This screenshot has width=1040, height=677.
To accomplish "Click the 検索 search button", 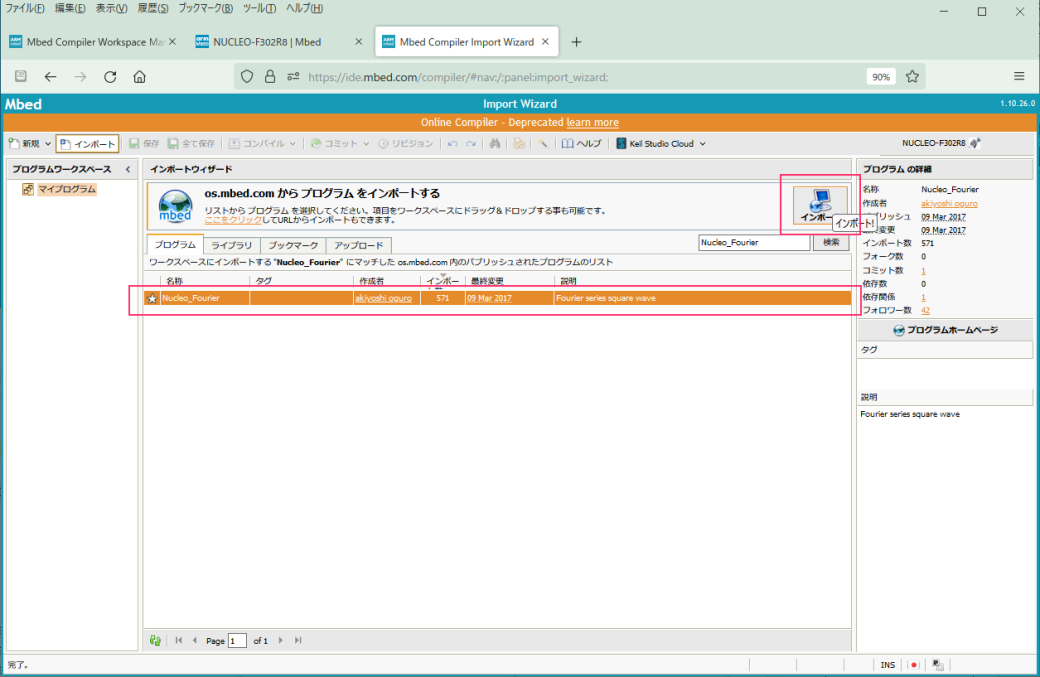I will click(831, 243).
